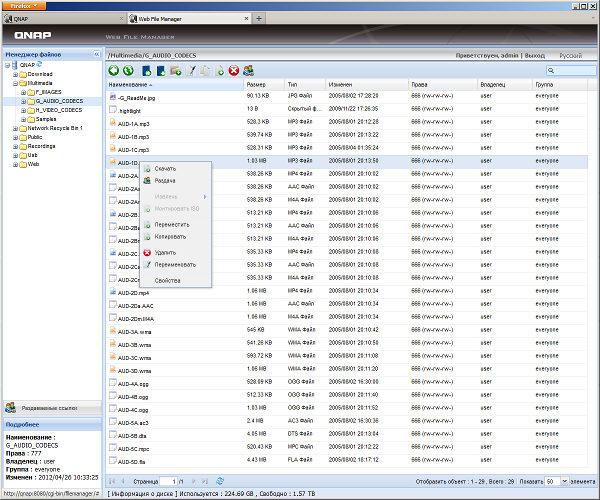The image size is (600, 500).
Task: Click the file icon of AUD-5D.fla
Action: click(x=112, y=460)
